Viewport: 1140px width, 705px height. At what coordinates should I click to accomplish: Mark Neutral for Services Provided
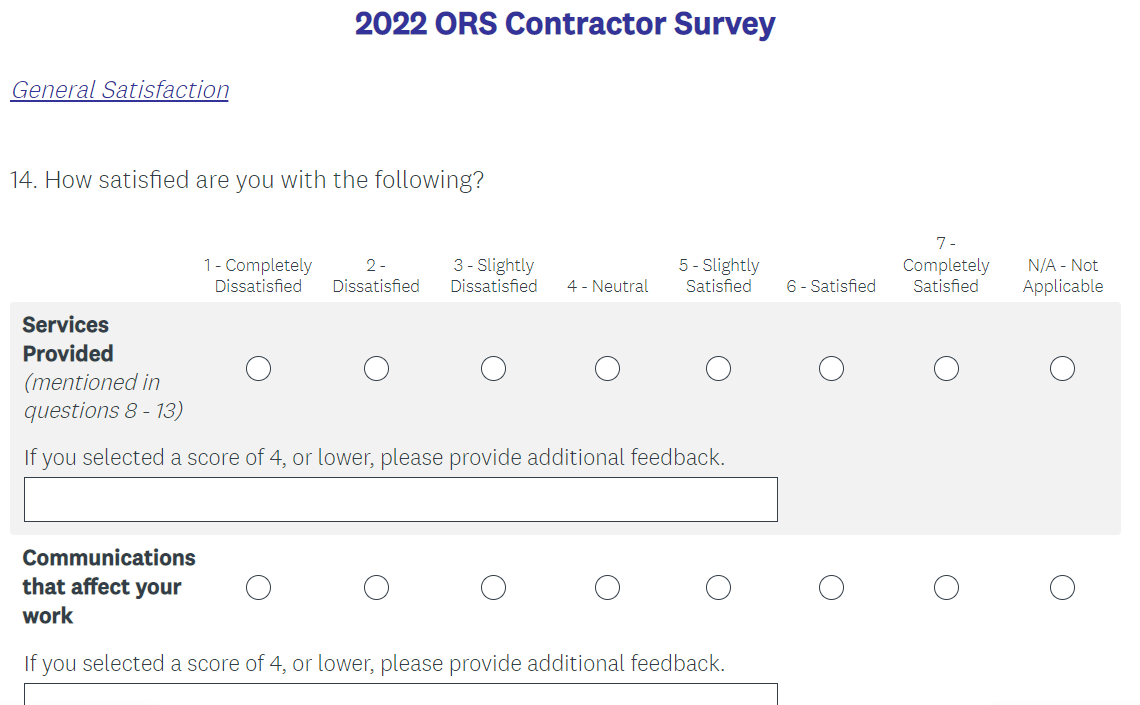(607, 369)
